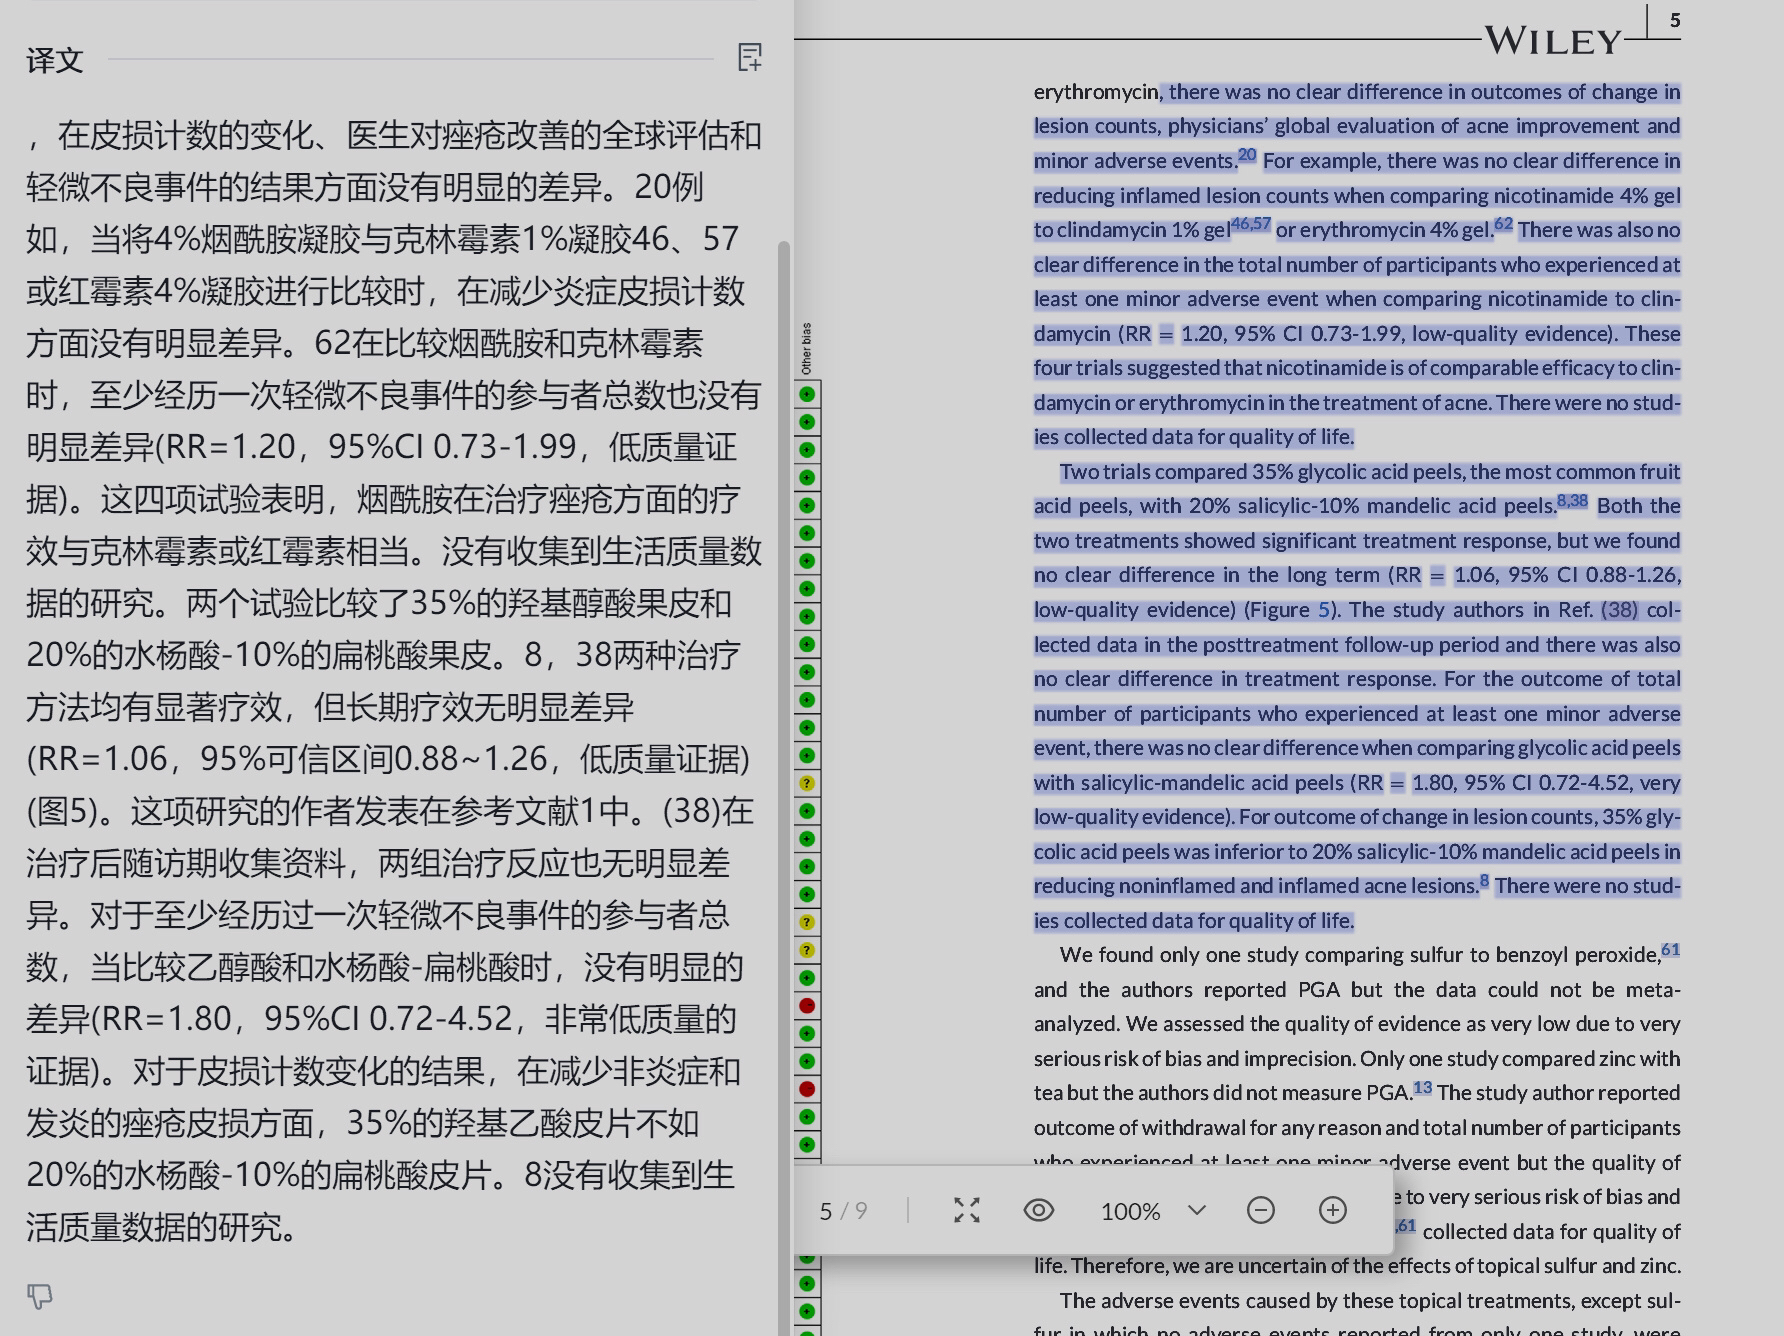1784x1336 pixels.
Task: Click the WILEY publisher logo
Action: (x=1552, y=41)
